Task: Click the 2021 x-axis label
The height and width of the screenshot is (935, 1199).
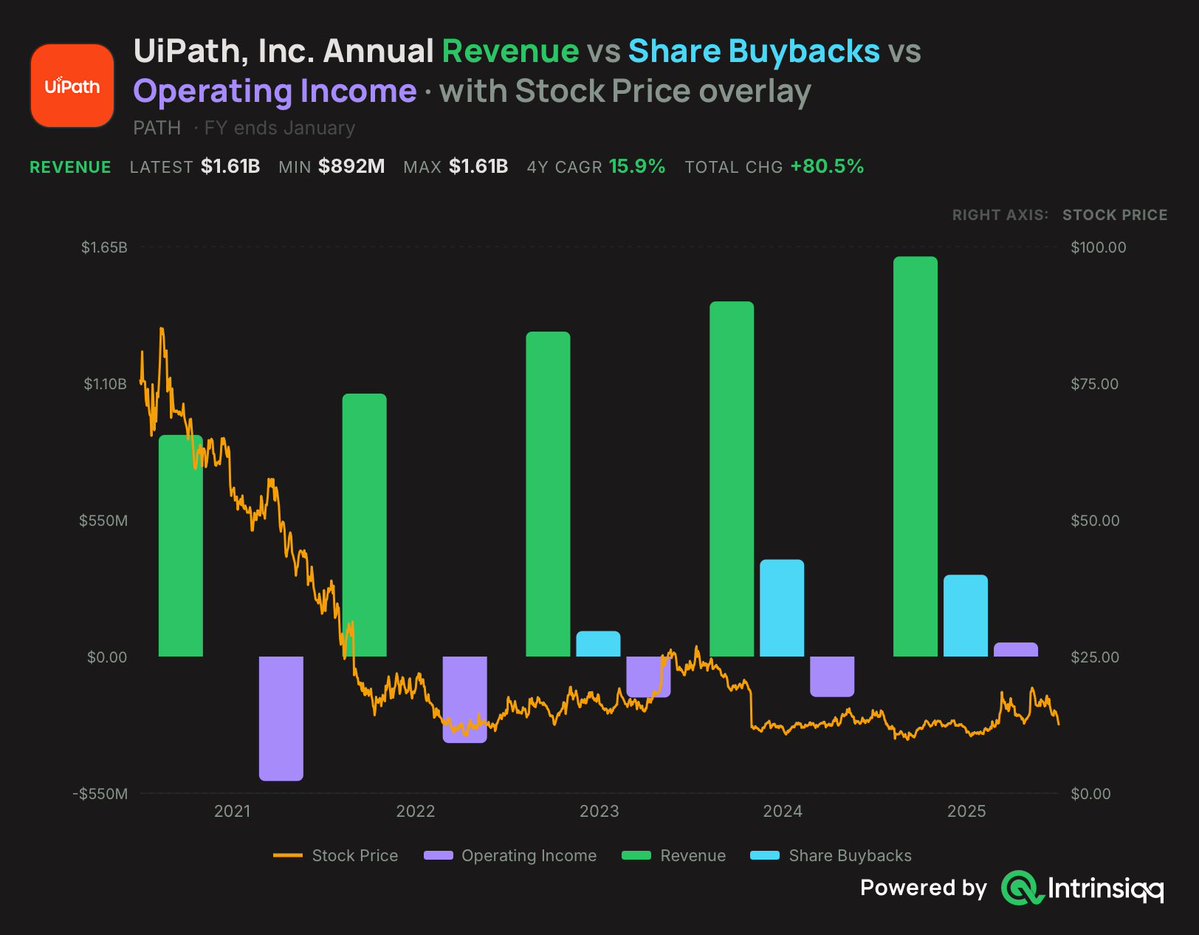Action: pyautogui.click(x=232, y=811)
